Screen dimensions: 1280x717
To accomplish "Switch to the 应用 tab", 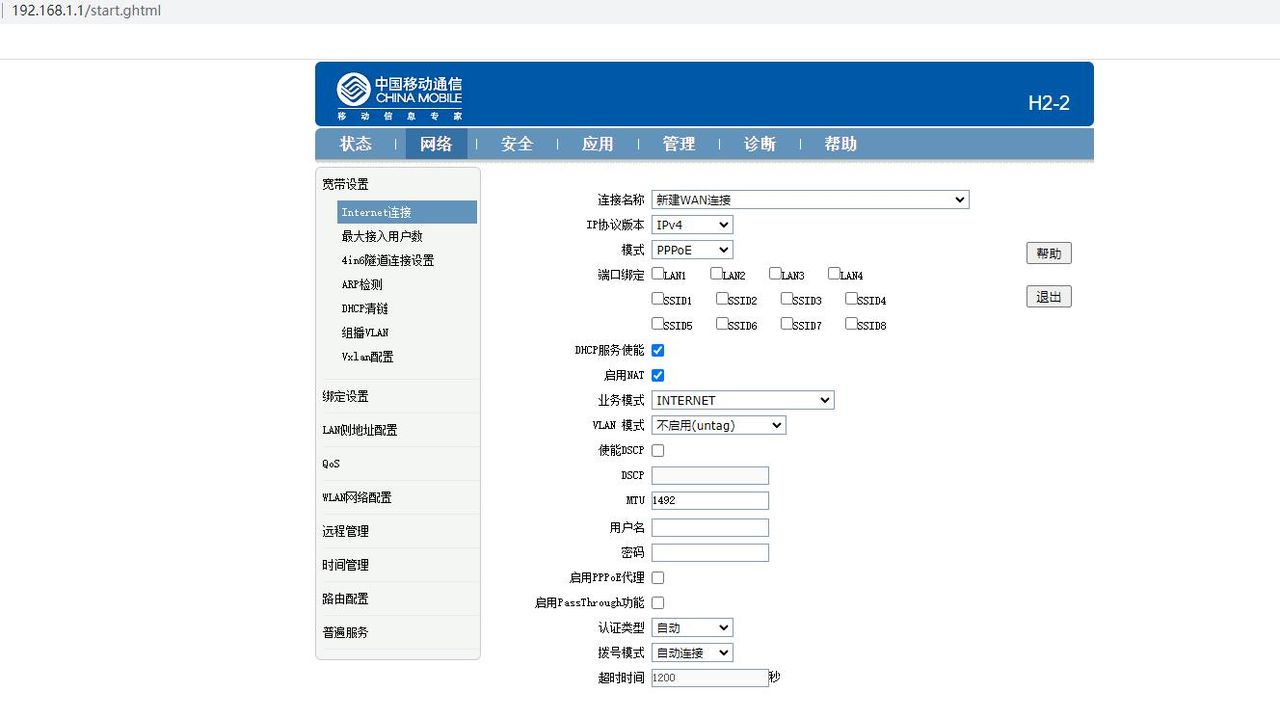I will tap(598, 144).
